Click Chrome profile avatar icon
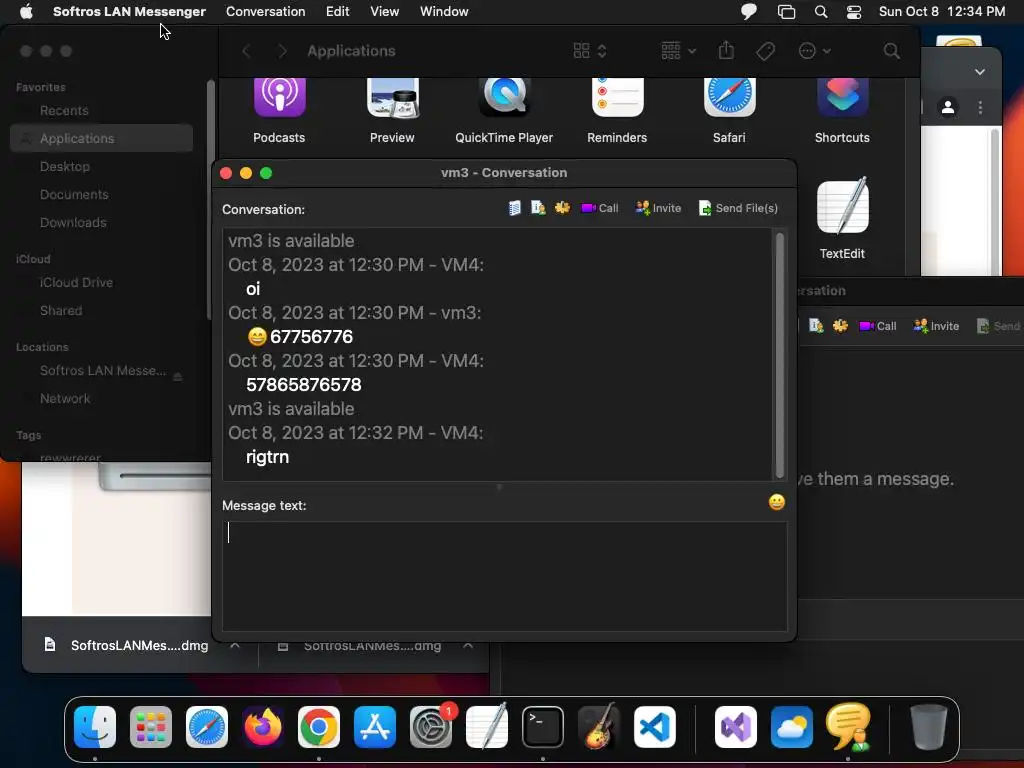 point(948,107)
